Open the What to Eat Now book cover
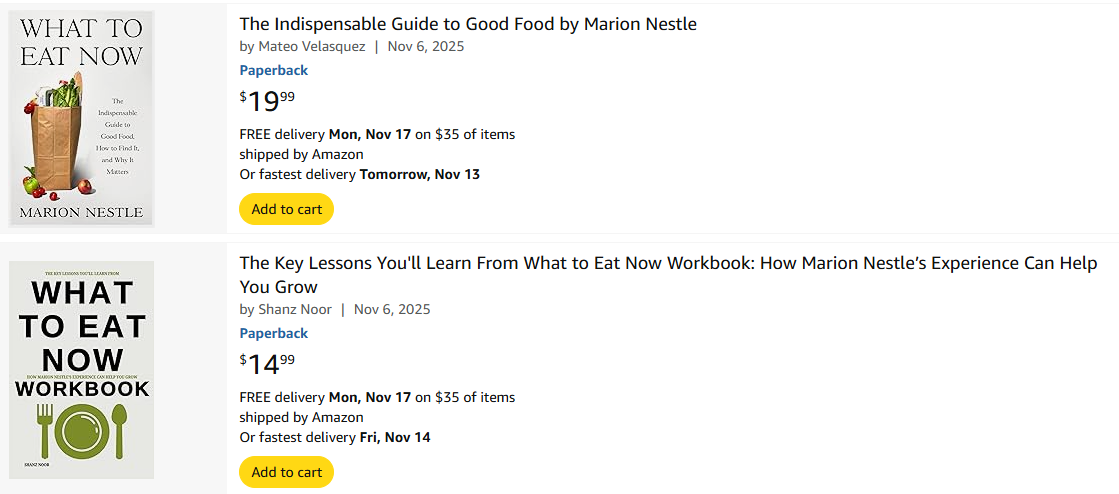The height and width of the screenshot is (494, 1119). (82, 117)
